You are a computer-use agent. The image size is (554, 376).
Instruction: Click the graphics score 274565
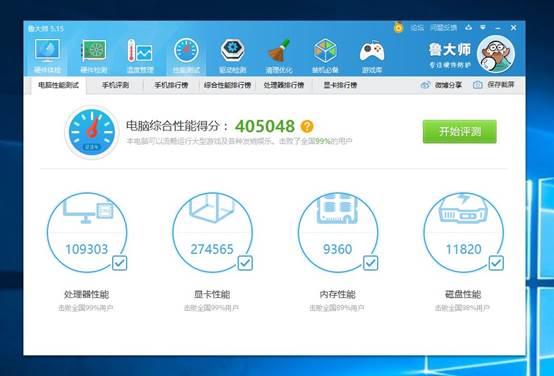(x=212, y=249)
